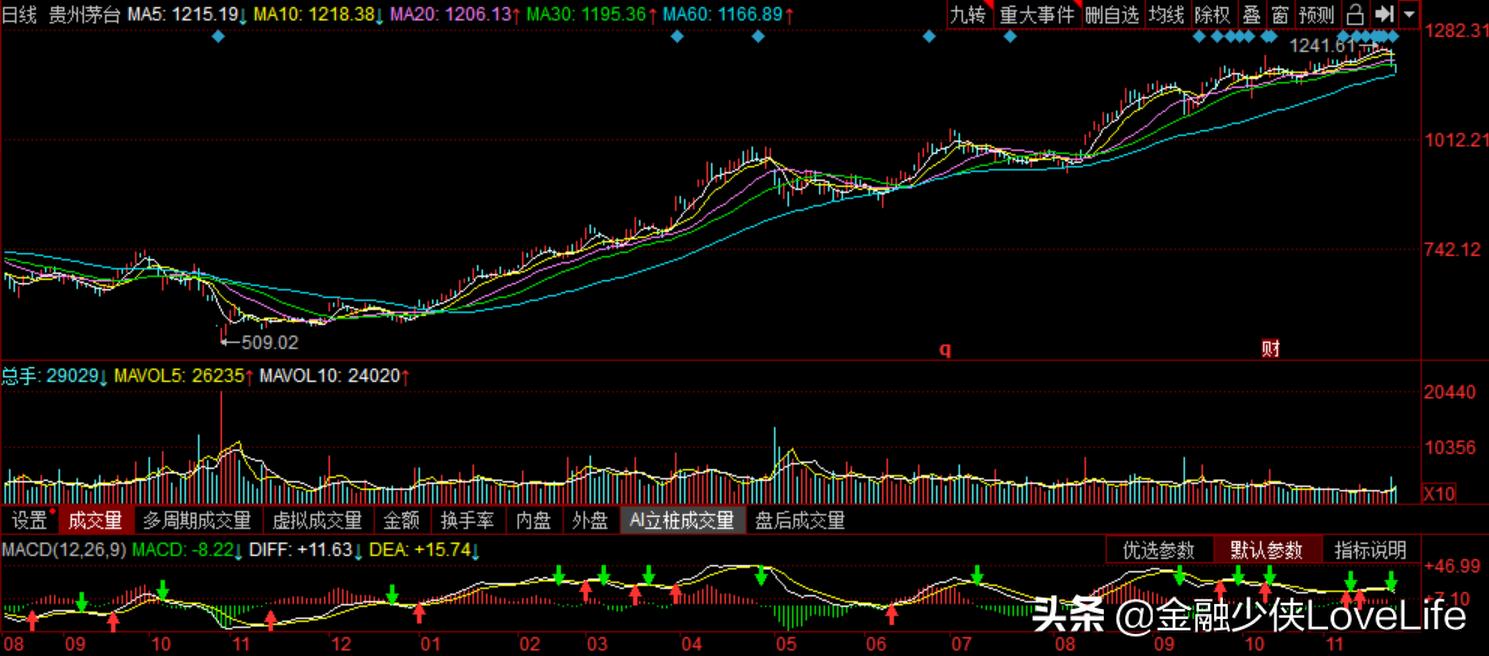This screenshot has height=656, width=1489.
Task: Toggle 除权 ex-rights adjustment
Action: tap(1213, 15)
